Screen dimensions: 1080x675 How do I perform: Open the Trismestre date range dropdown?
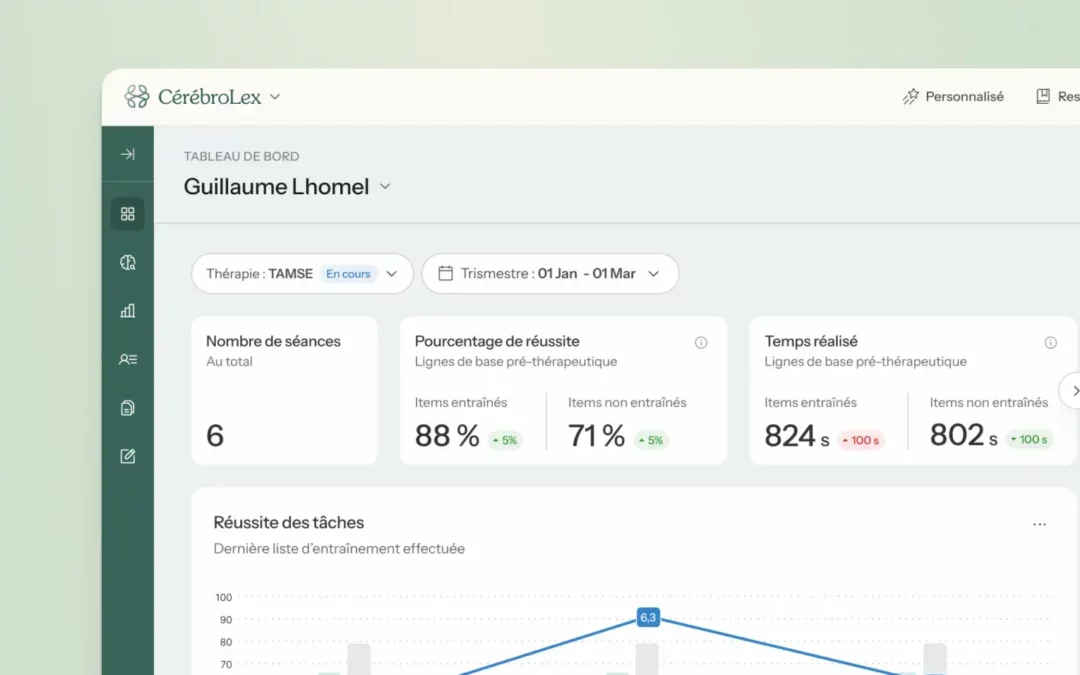tap(550, 273)
